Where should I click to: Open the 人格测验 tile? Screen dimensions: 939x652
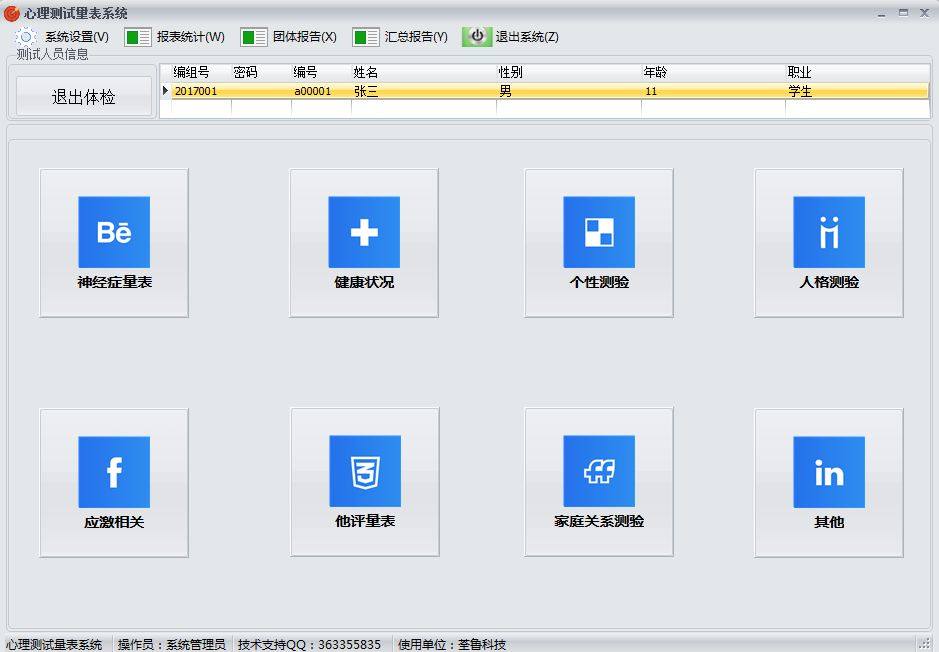[x=829, y=242]
